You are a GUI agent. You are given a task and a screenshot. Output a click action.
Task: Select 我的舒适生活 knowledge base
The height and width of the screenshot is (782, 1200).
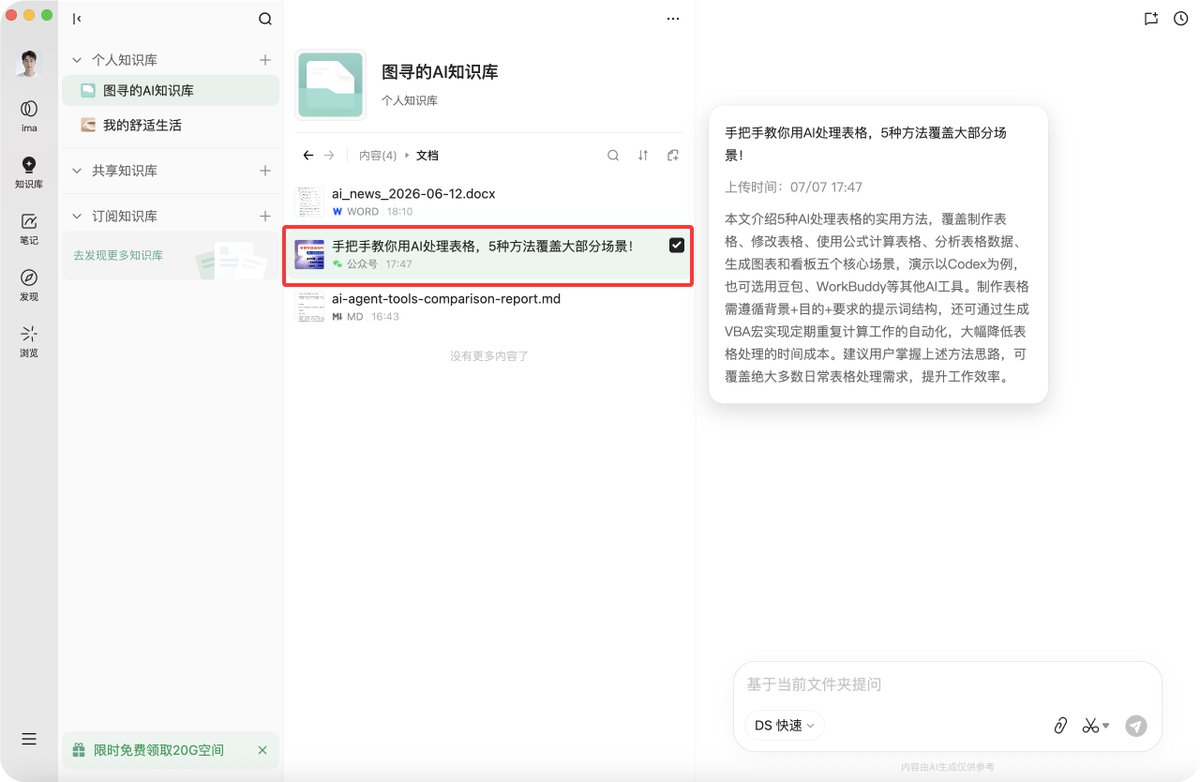point(170,125)
